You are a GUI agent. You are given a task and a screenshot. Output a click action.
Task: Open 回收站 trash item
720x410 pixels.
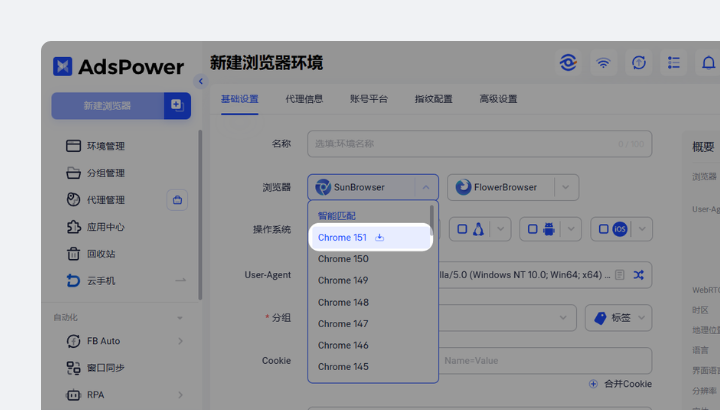click(91, 253)
